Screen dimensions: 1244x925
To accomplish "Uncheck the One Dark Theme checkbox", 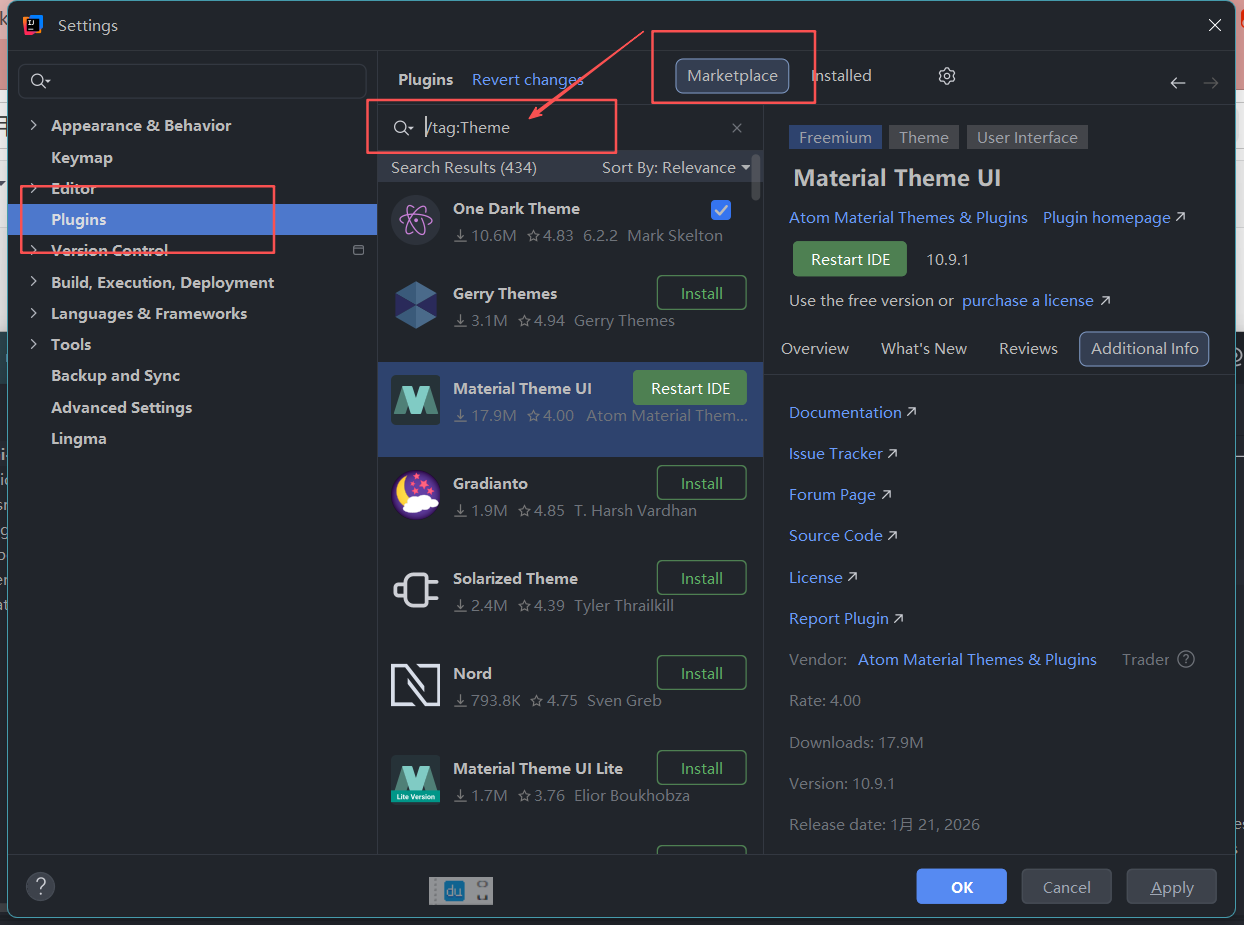I will tap(721, 209).
